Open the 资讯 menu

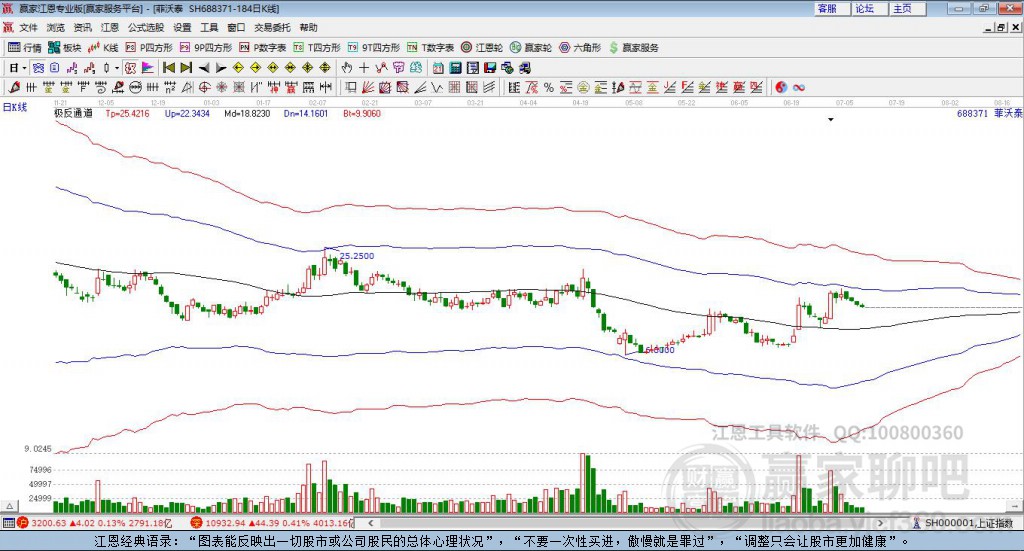82,27
